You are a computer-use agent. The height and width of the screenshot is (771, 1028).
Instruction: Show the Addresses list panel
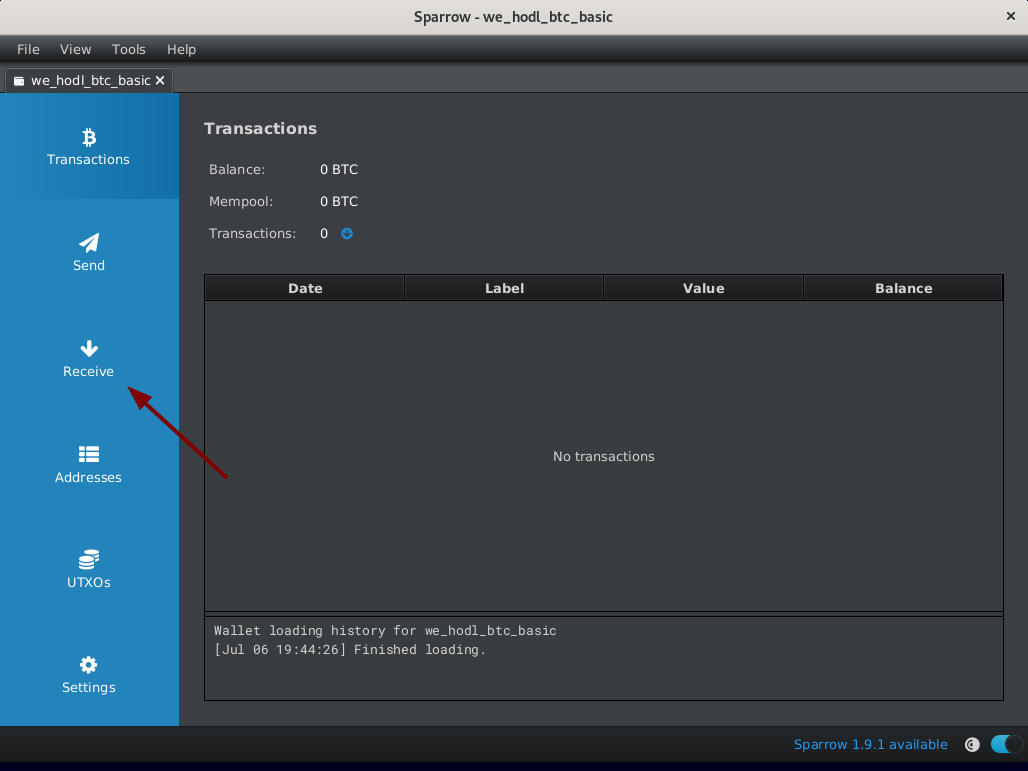point(89,464)
